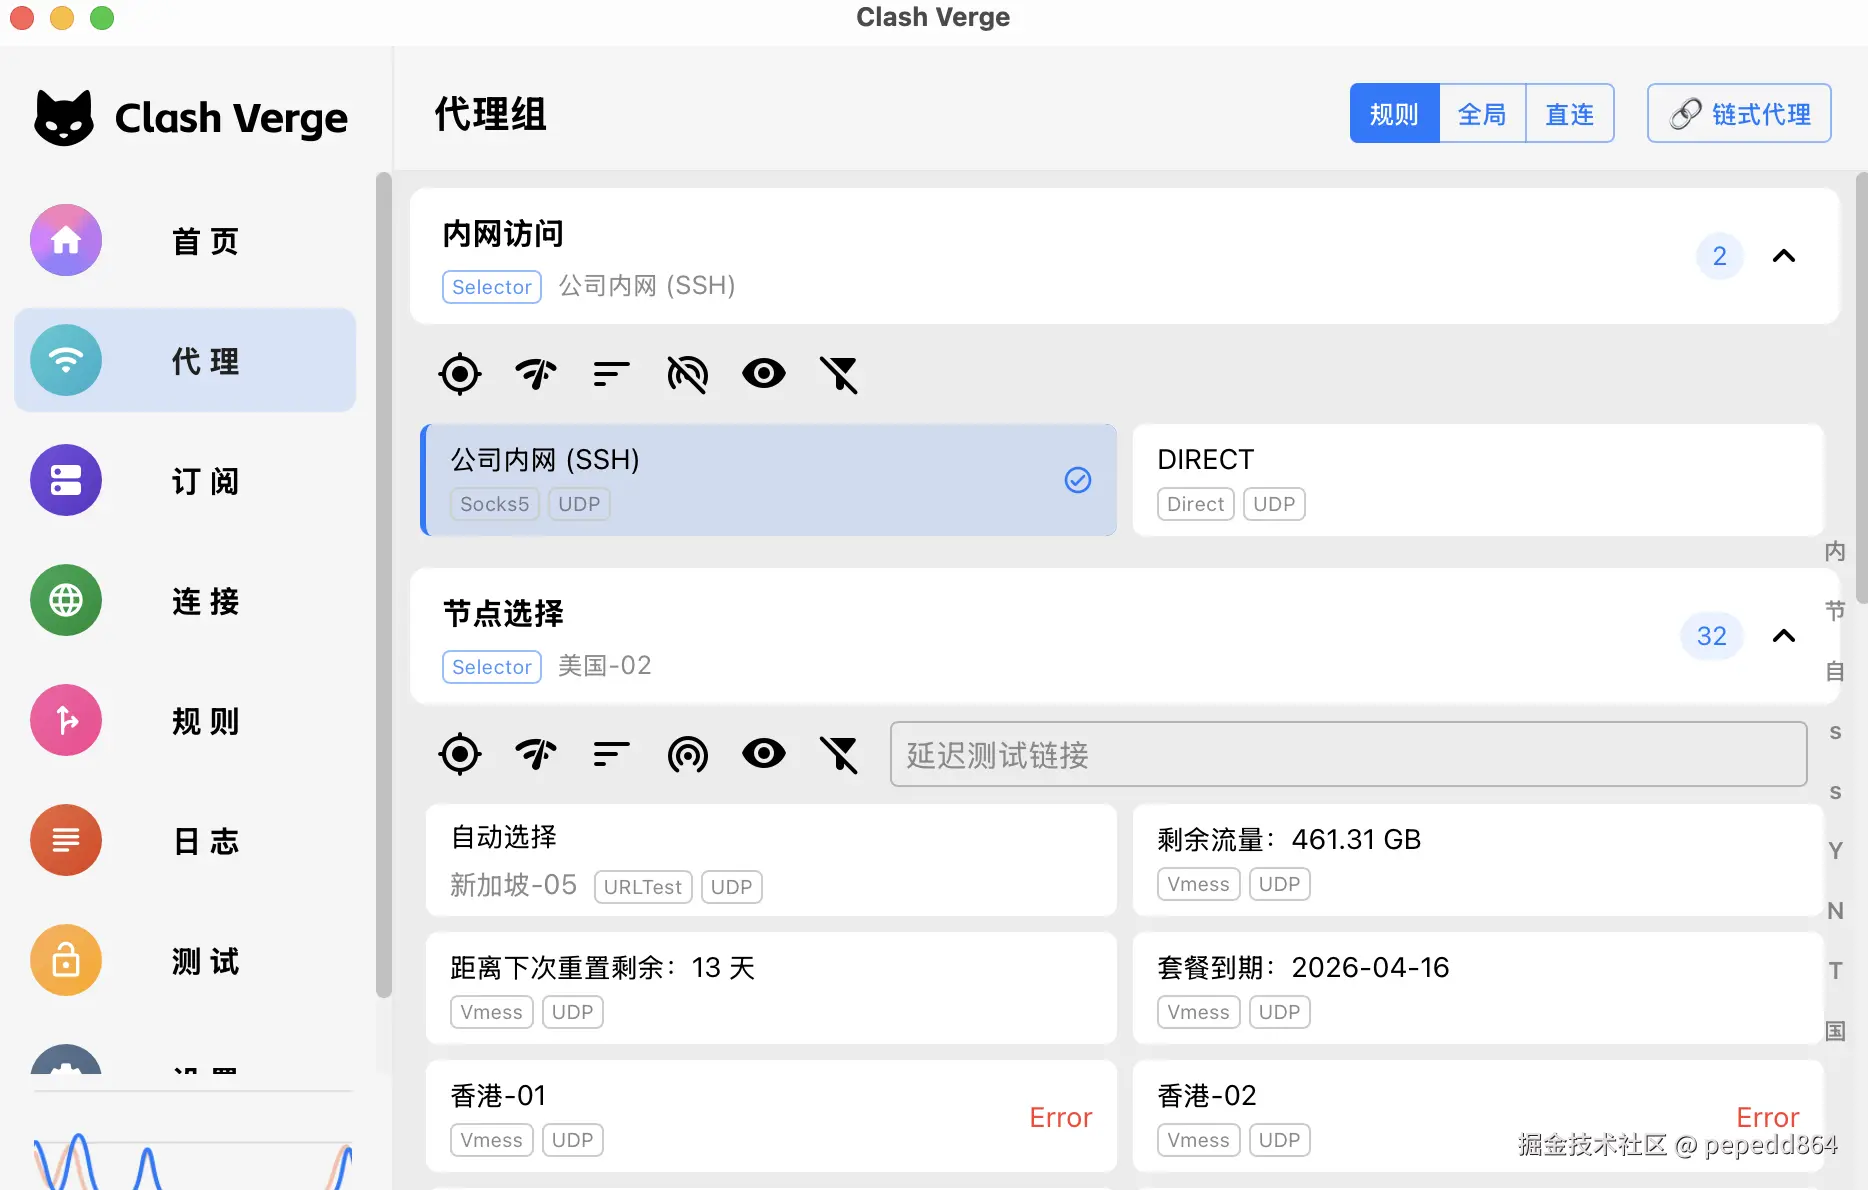
Task: Toggle delay check URL icon in 内网访问
Action: click(688, 374)
